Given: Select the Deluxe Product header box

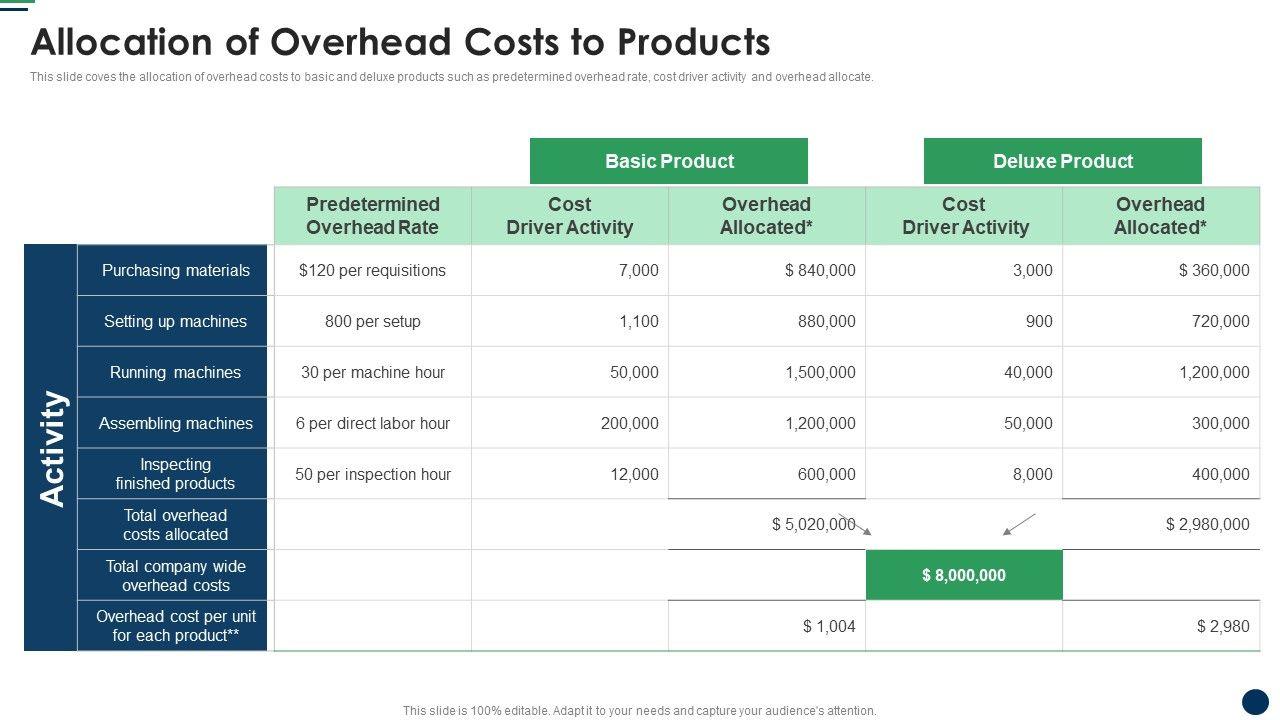Looking at the screenshot, I should [1062, 161].
